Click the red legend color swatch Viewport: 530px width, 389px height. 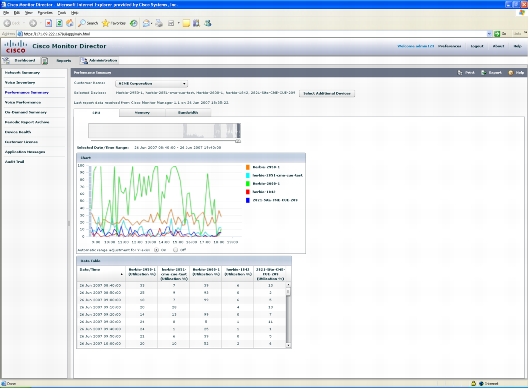click(x=248, y=192)
